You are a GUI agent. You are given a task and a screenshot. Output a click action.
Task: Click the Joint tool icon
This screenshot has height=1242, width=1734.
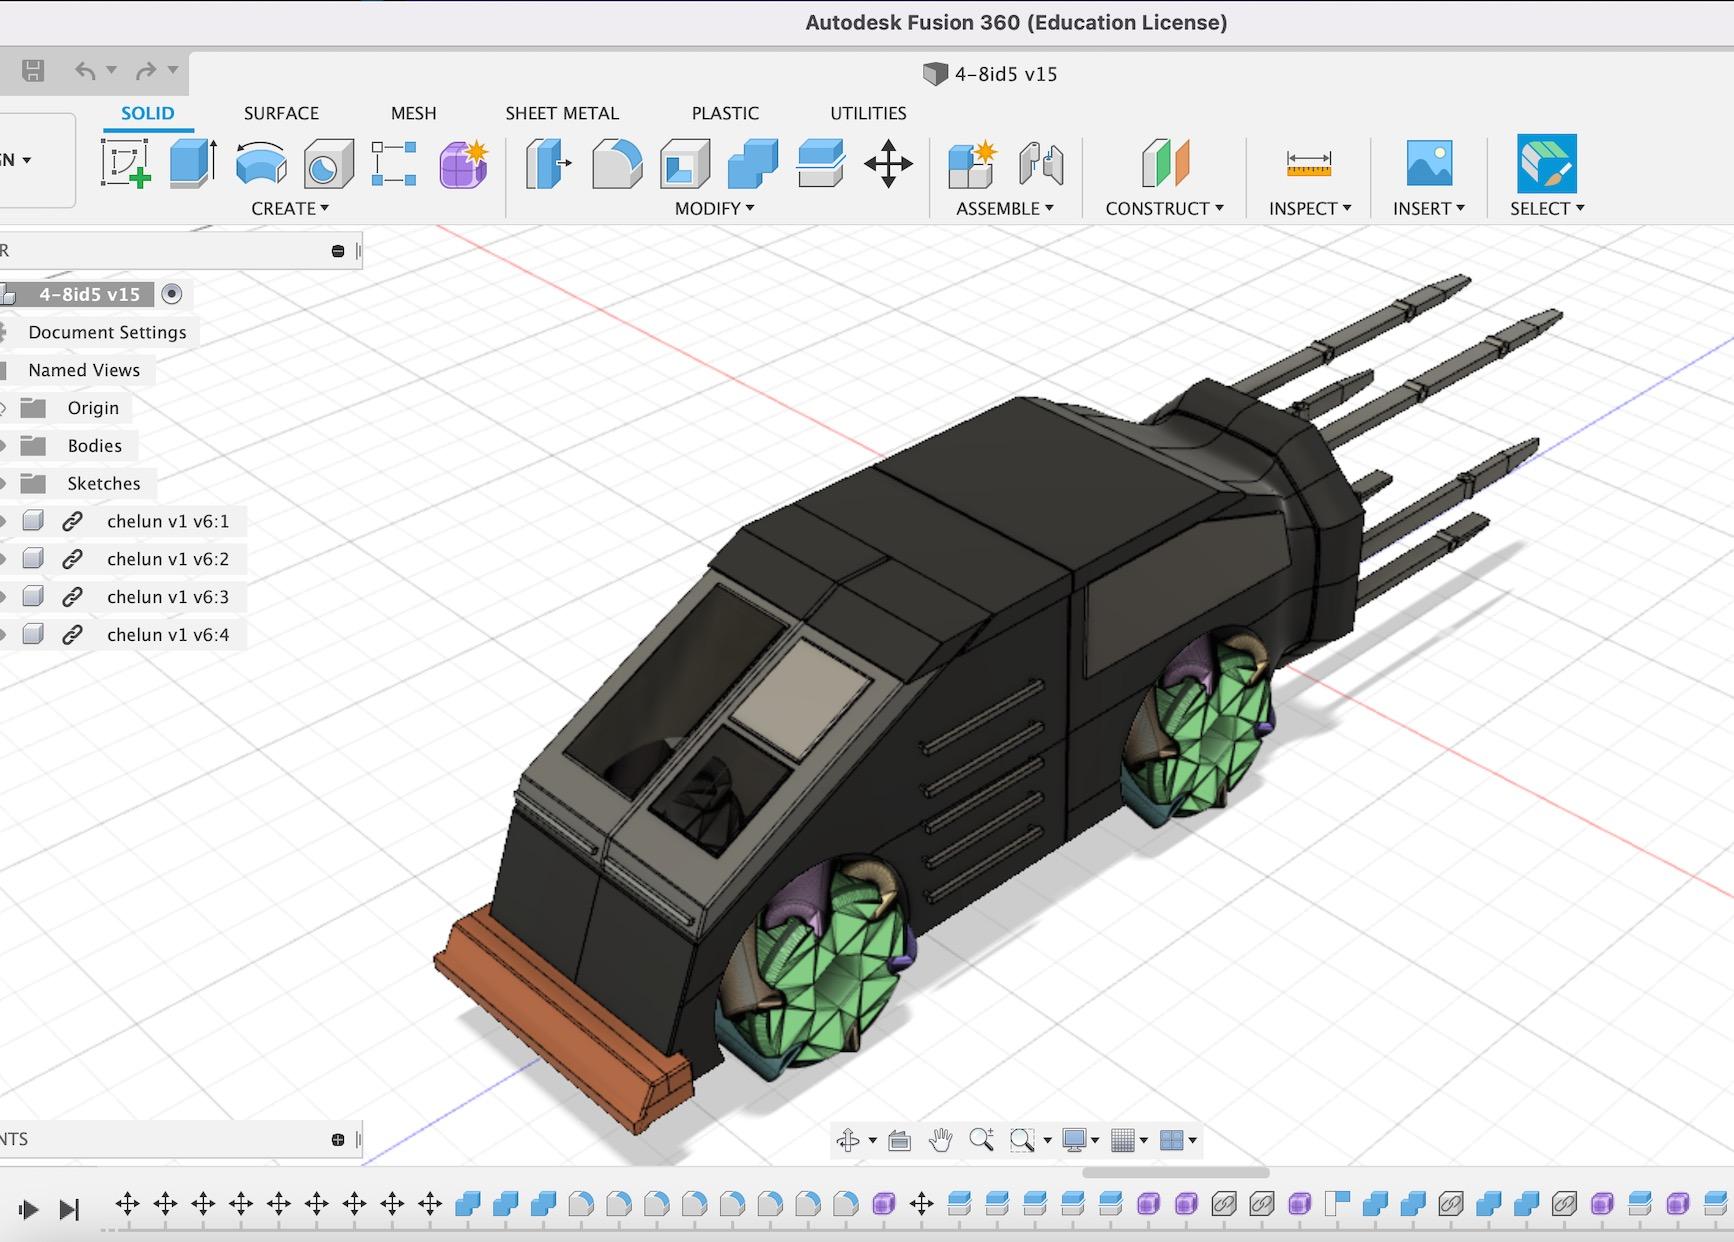pyautogui.click(x=1041, y=163)
